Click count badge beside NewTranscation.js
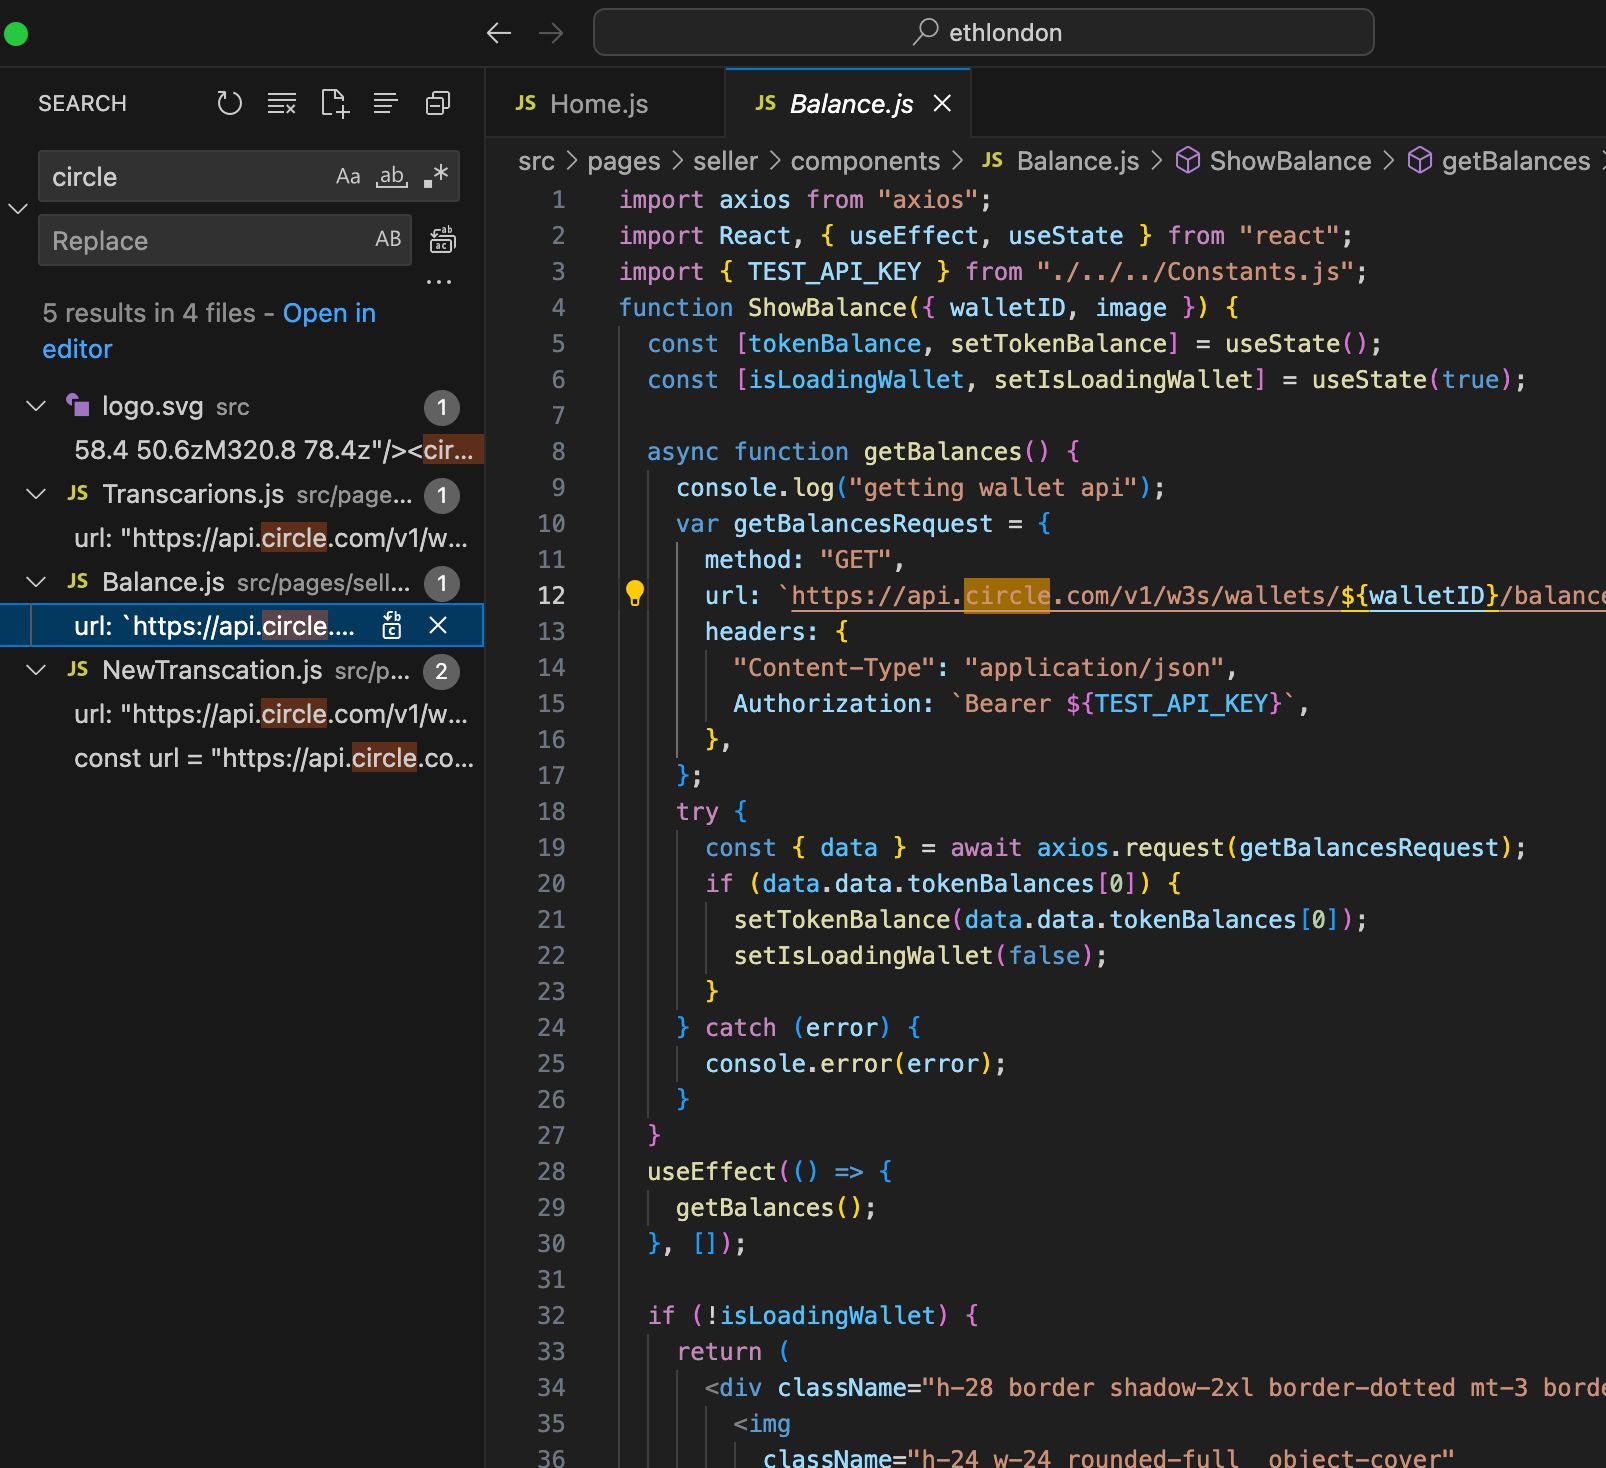Image resolution: width=1606 pixels, height=1468 pixels. tap(441, 671)
